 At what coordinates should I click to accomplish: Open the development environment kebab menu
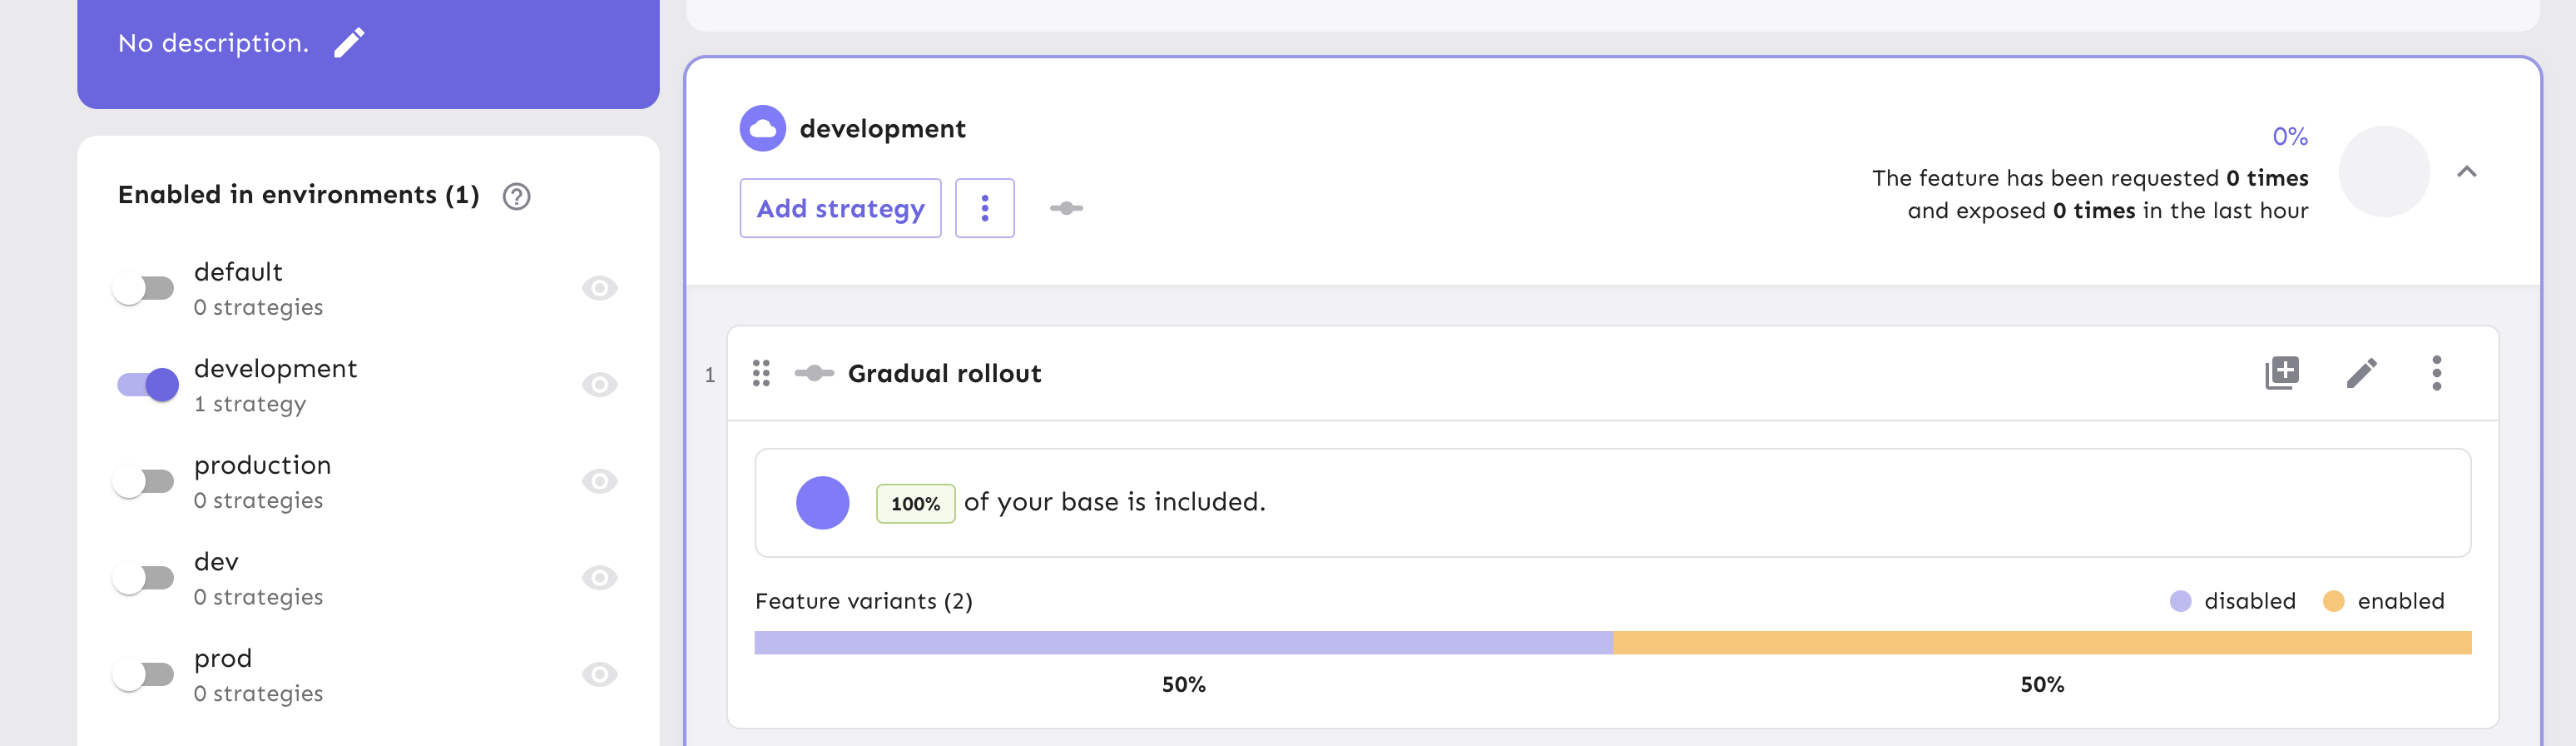pyautogui.click(x=985, y=207)
